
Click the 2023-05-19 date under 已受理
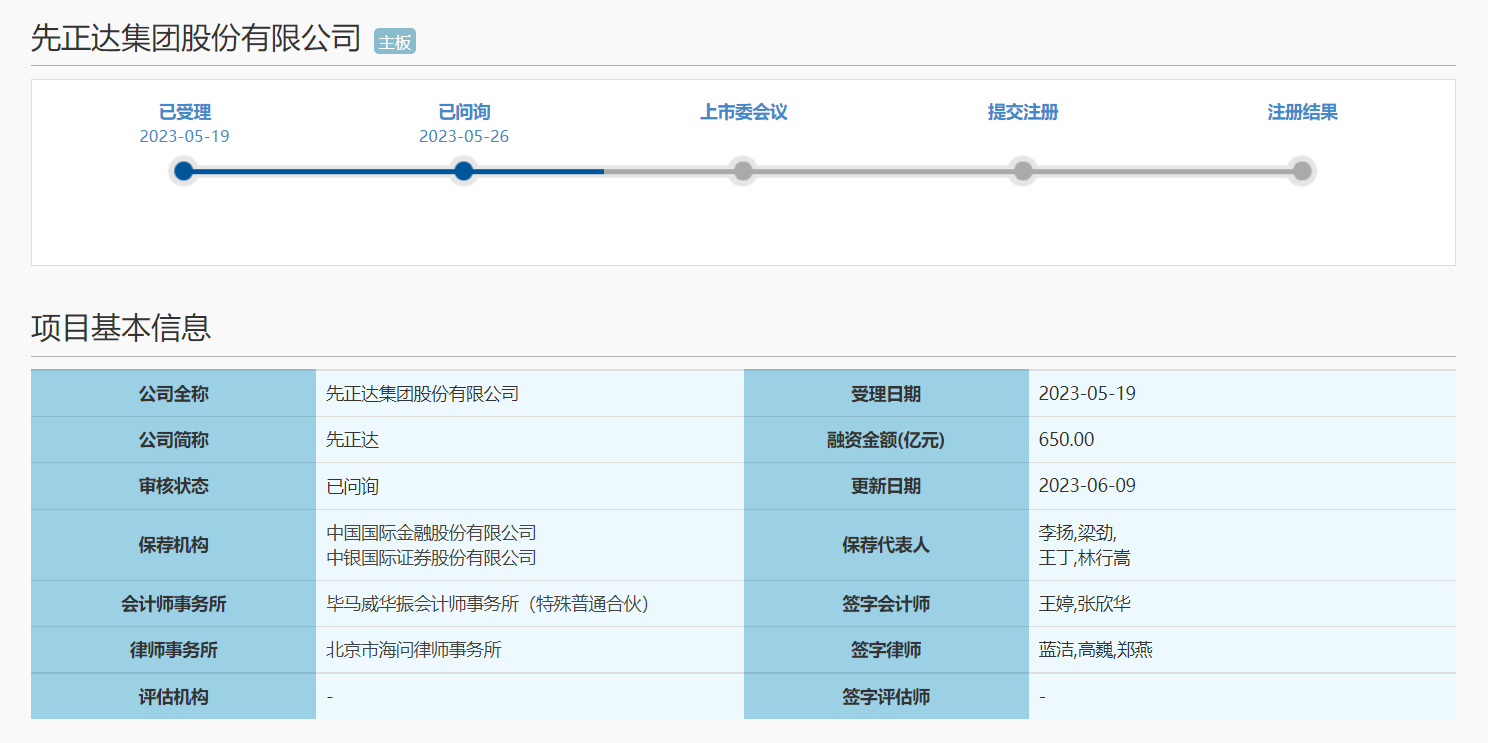point(185,136)
